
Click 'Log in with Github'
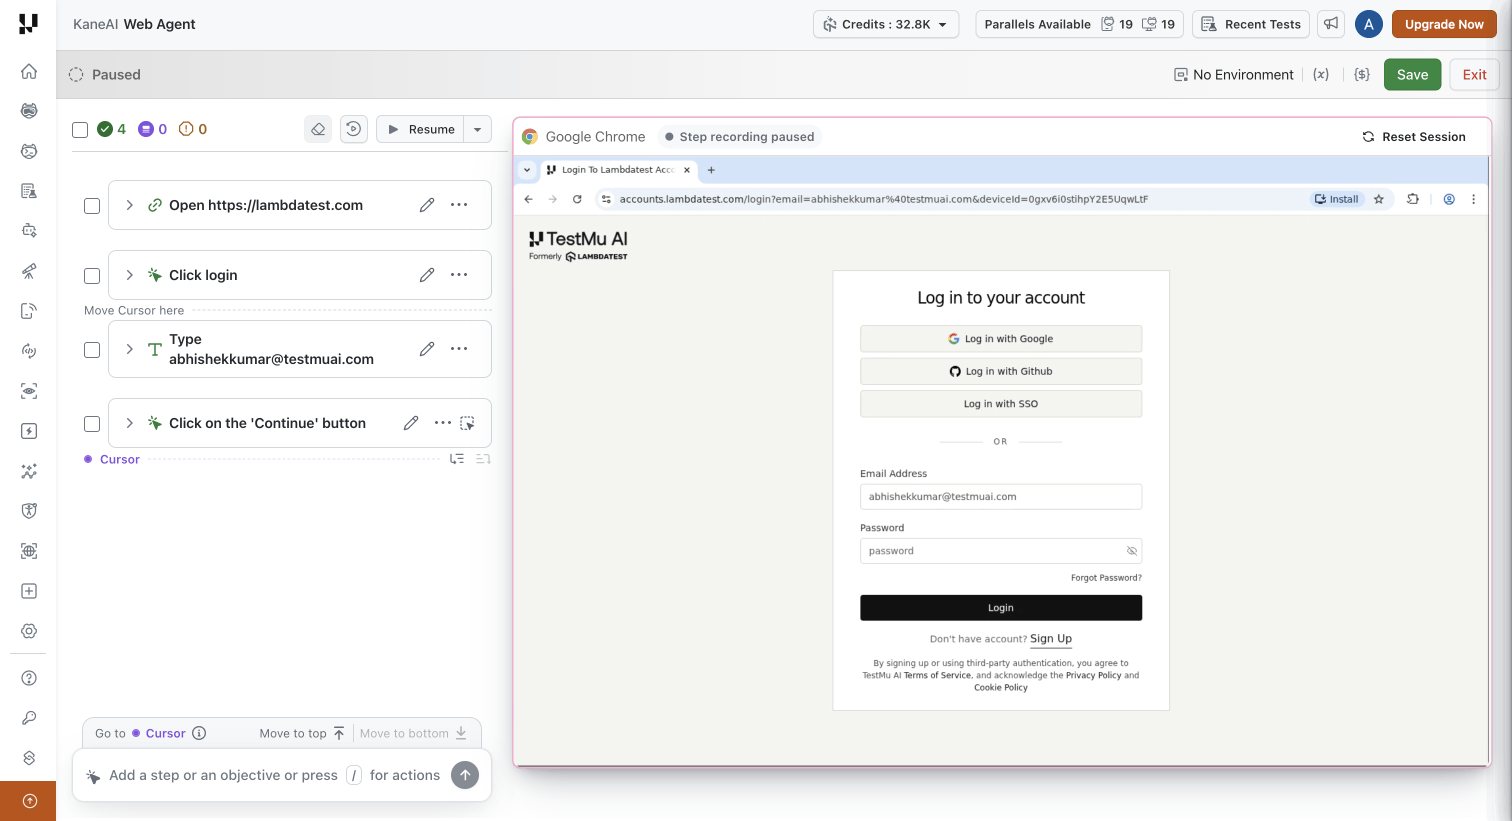[1001, 371]
